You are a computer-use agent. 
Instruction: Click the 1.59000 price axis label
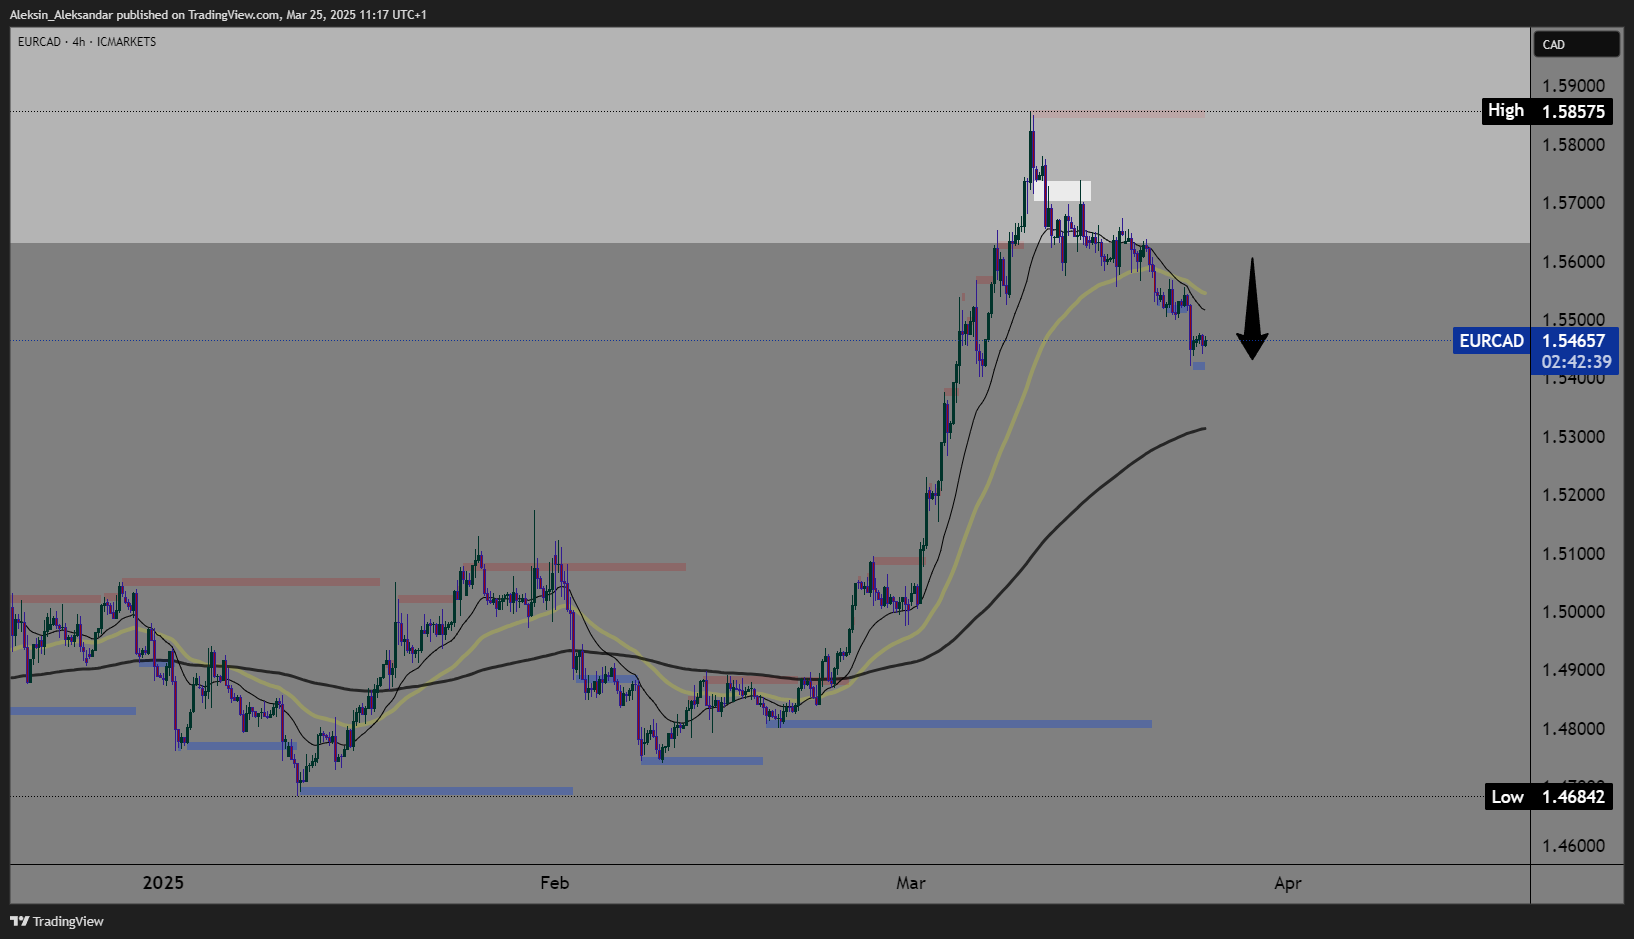(1573, 86)
